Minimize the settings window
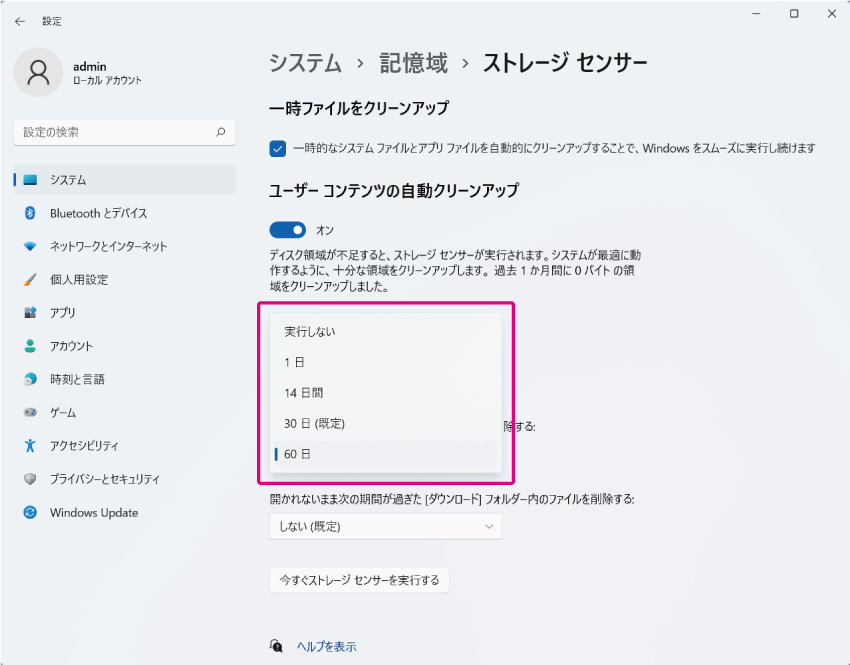This screenshot has height=665, width=850. 756,14
